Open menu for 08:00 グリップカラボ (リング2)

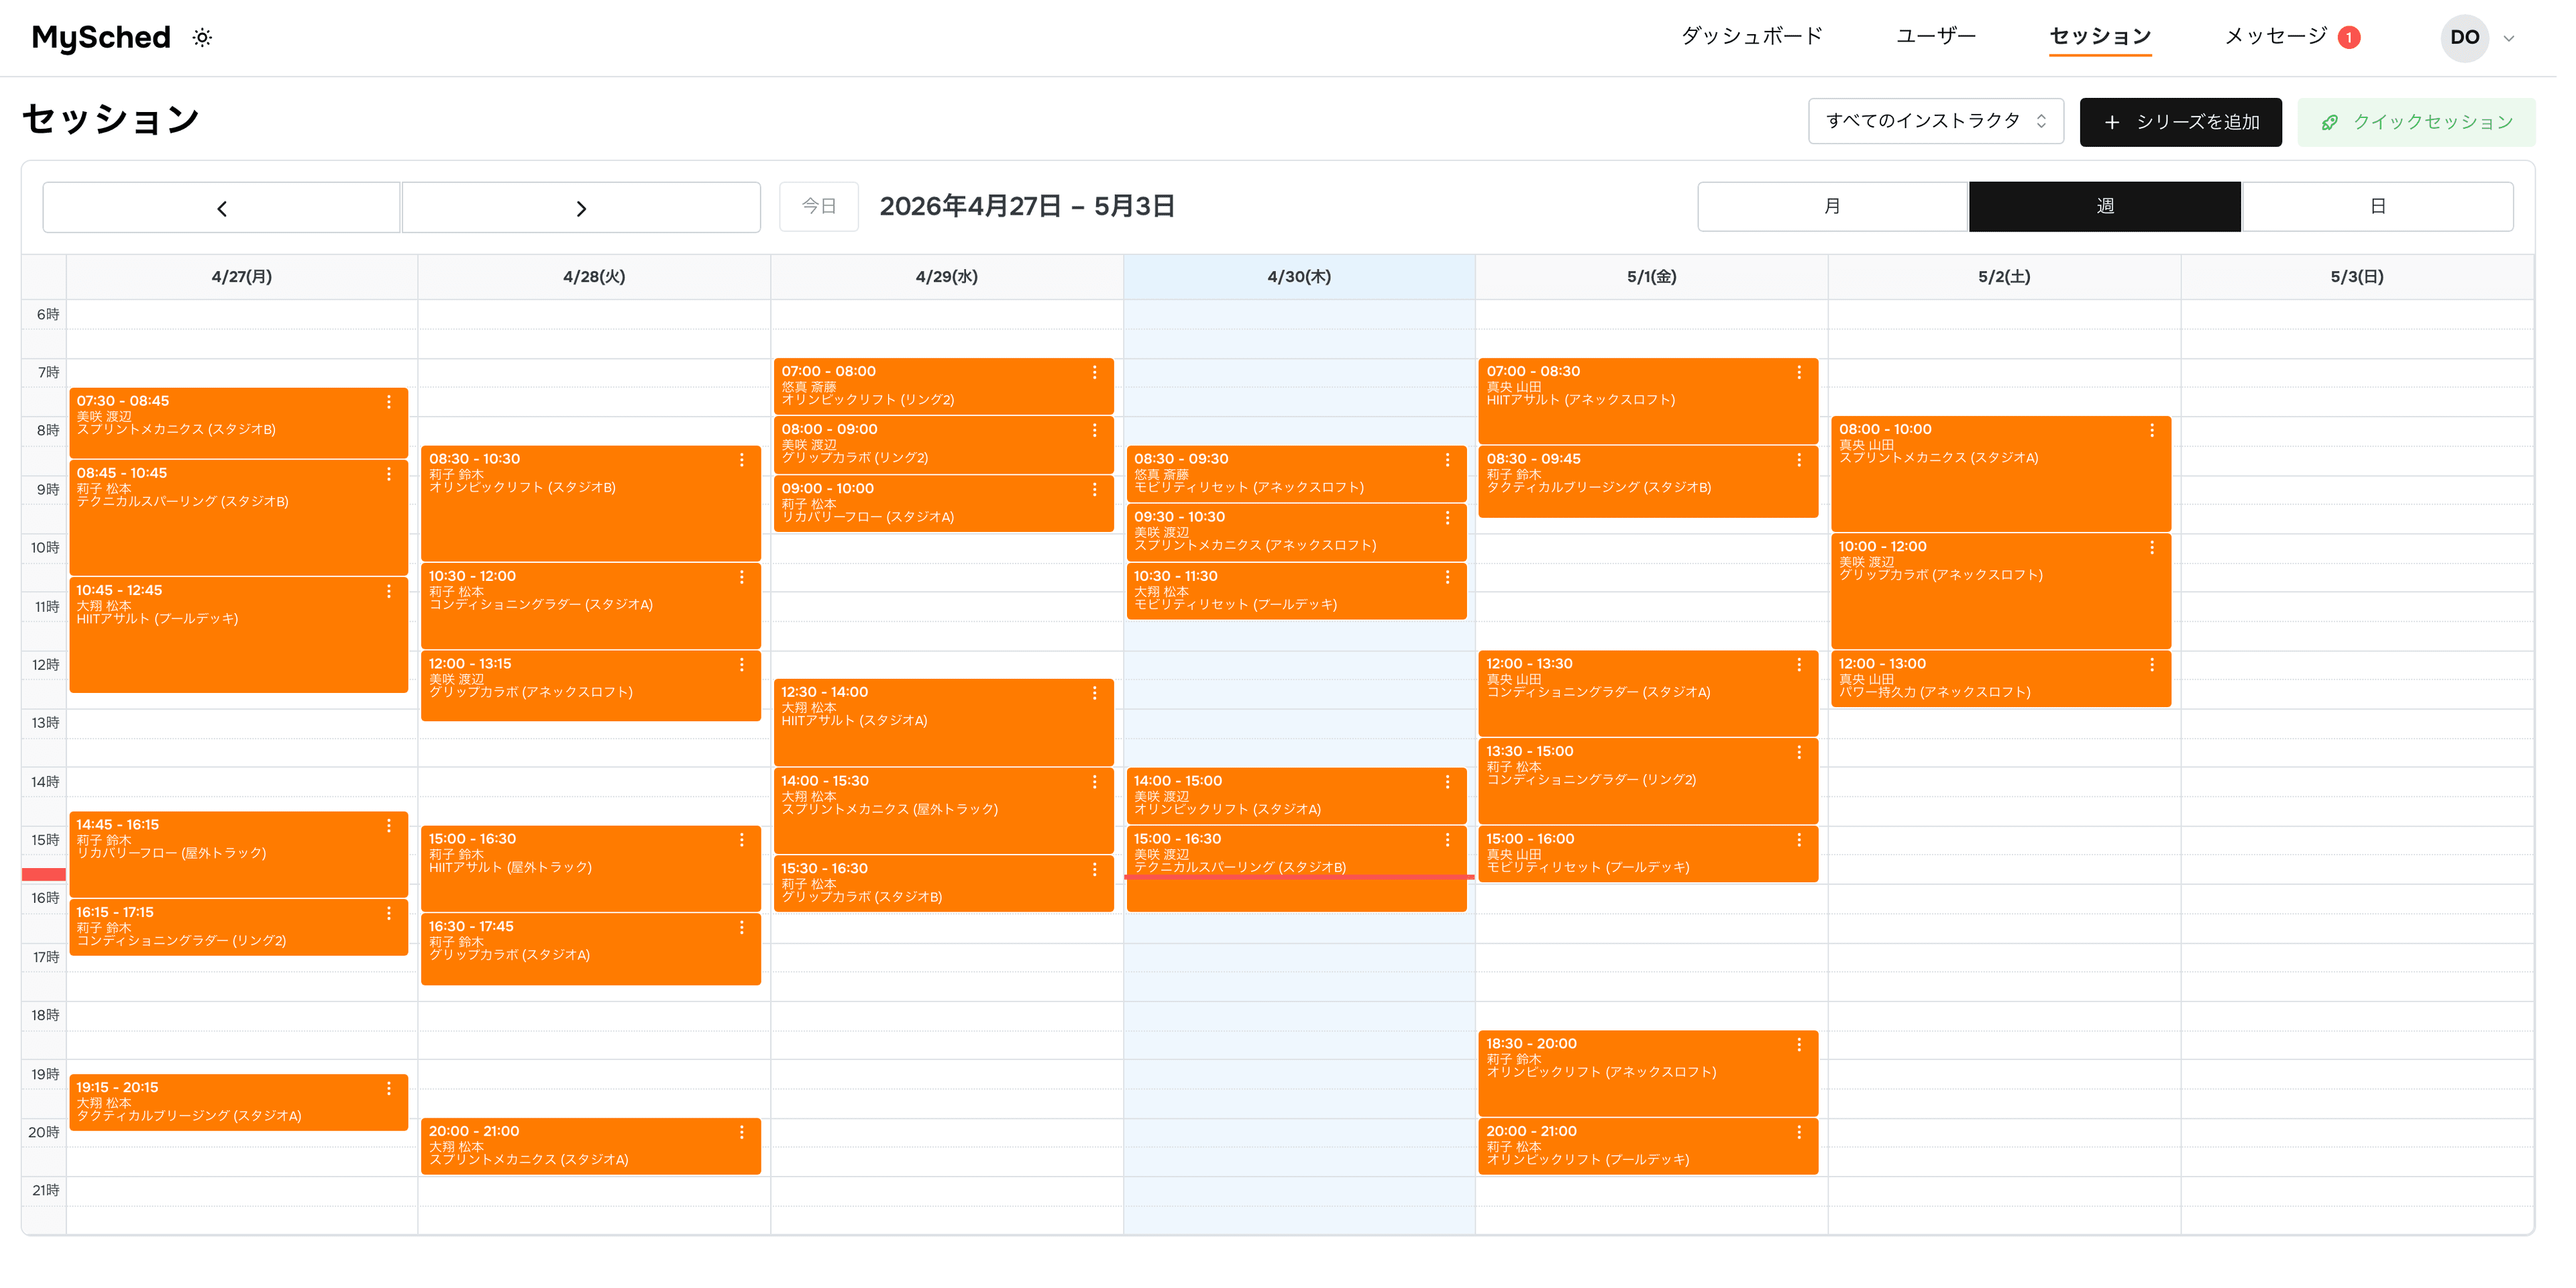[1095, 431]
